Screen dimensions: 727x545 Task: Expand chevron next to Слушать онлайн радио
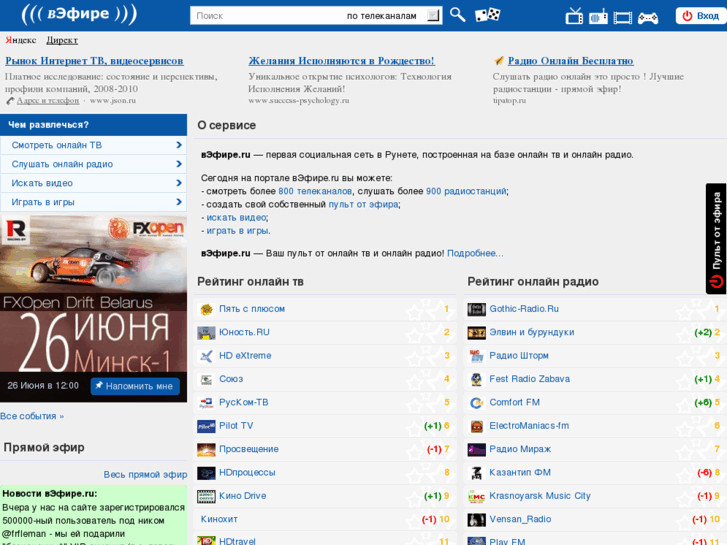coord(179,164)
